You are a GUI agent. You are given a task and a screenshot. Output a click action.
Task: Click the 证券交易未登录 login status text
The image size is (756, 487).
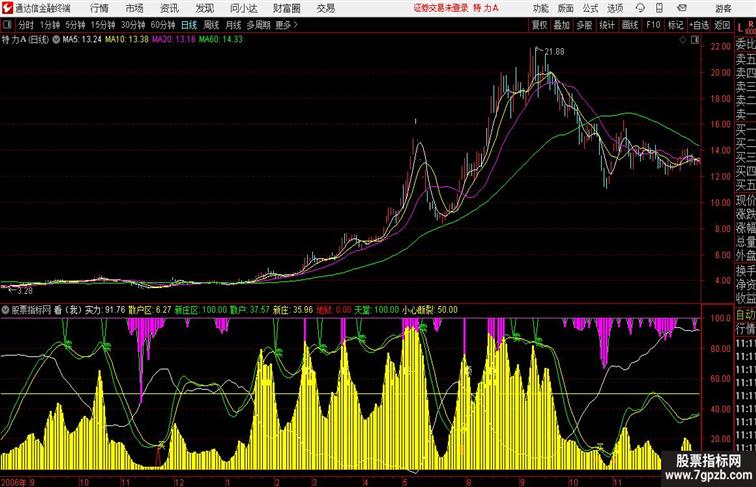441,8
